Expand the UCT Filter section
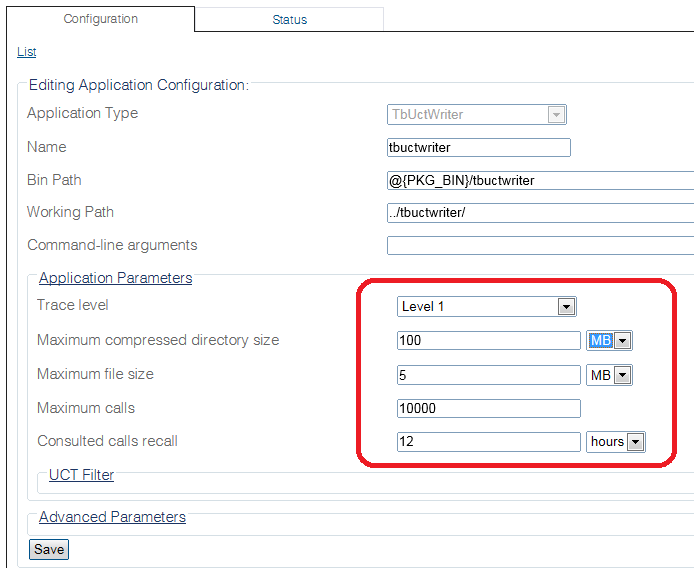The image size is (694, 568). [81, 475]
